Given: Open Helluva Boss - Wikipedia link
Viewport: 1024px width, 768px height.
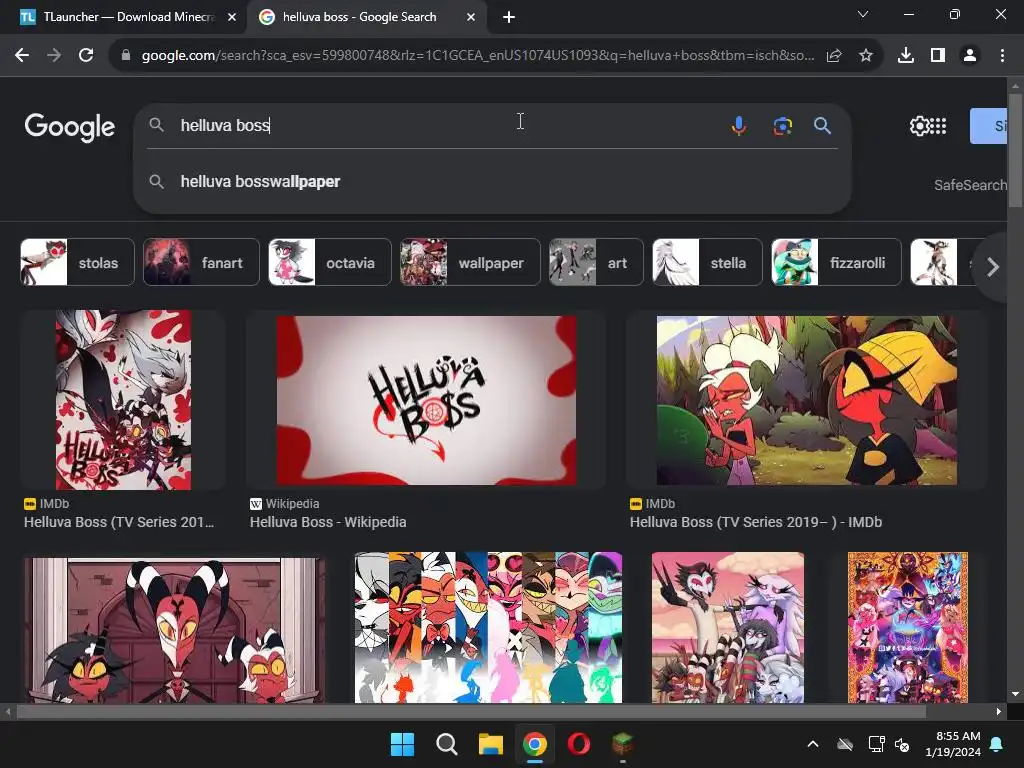Looking at the screenshot, I should (x=328, y=522).
